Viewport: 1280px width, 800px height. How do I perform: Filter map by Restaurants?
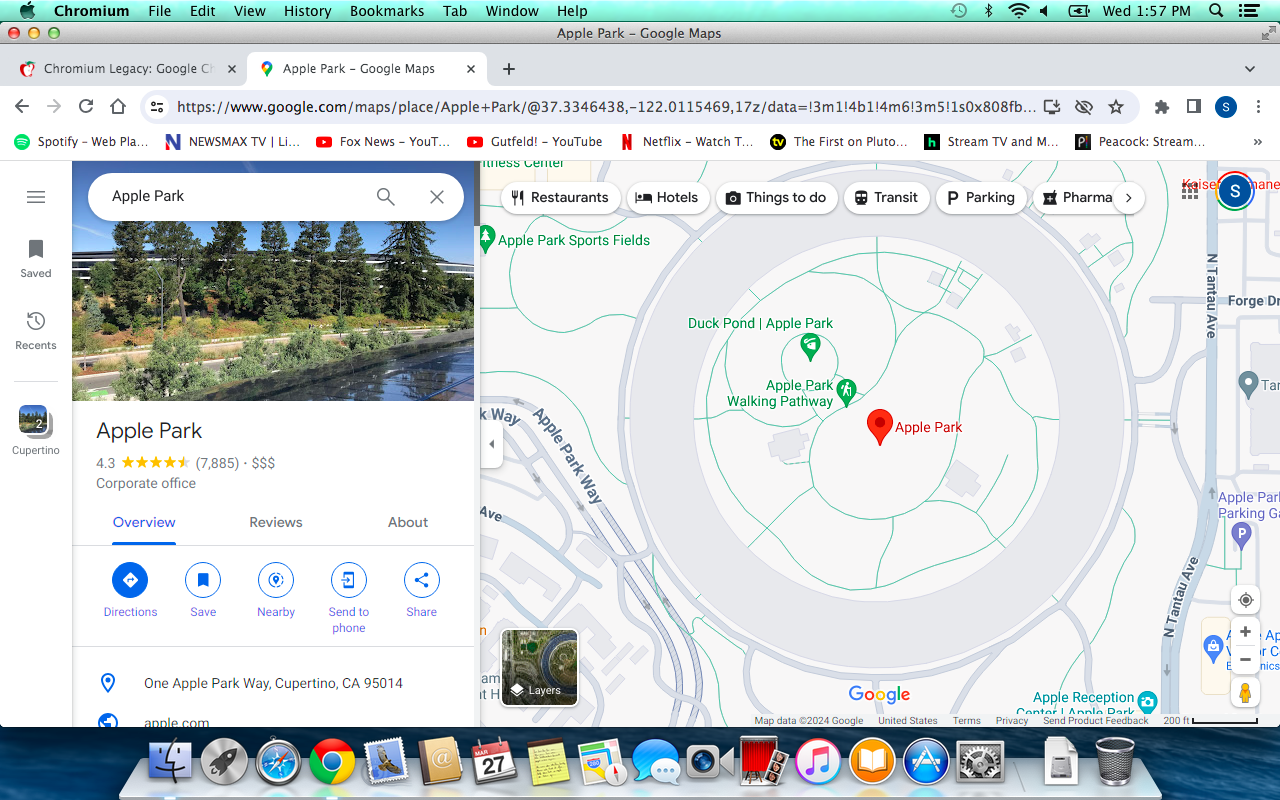point(559,197)
